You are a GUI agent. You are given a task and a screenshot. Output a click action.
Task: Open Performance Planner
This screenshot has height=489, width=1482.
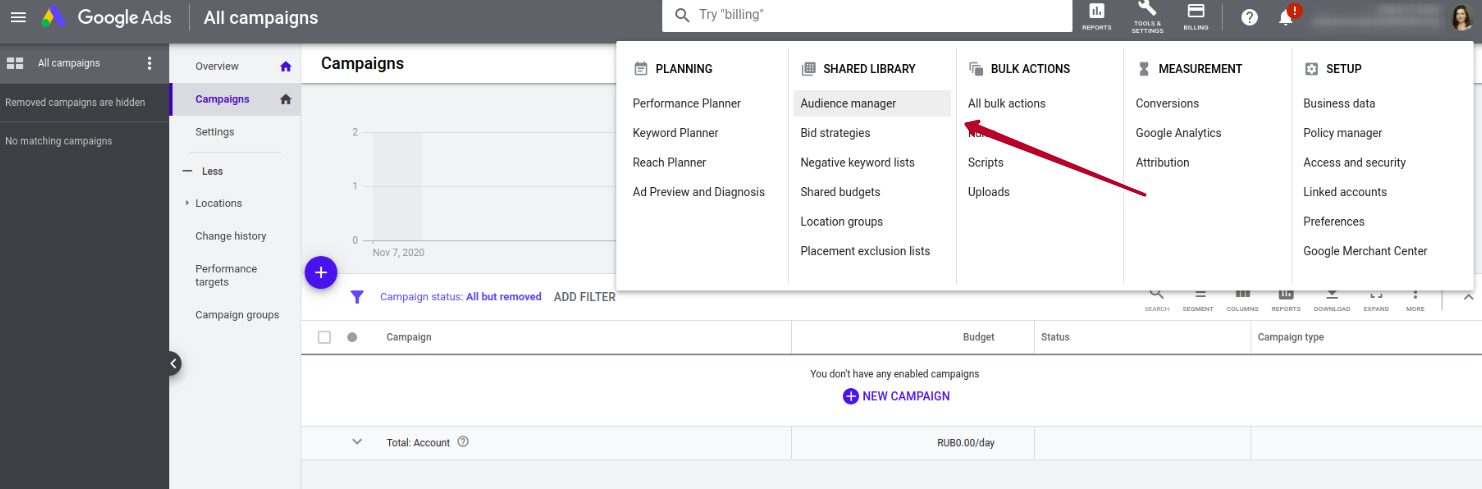click(687, 103)
